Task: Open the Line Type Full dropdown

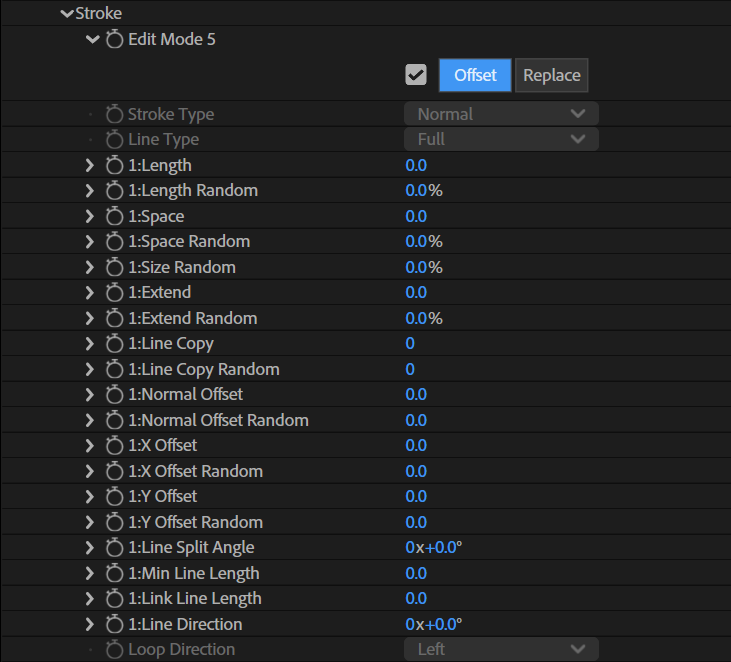Action: pos(501,139)
